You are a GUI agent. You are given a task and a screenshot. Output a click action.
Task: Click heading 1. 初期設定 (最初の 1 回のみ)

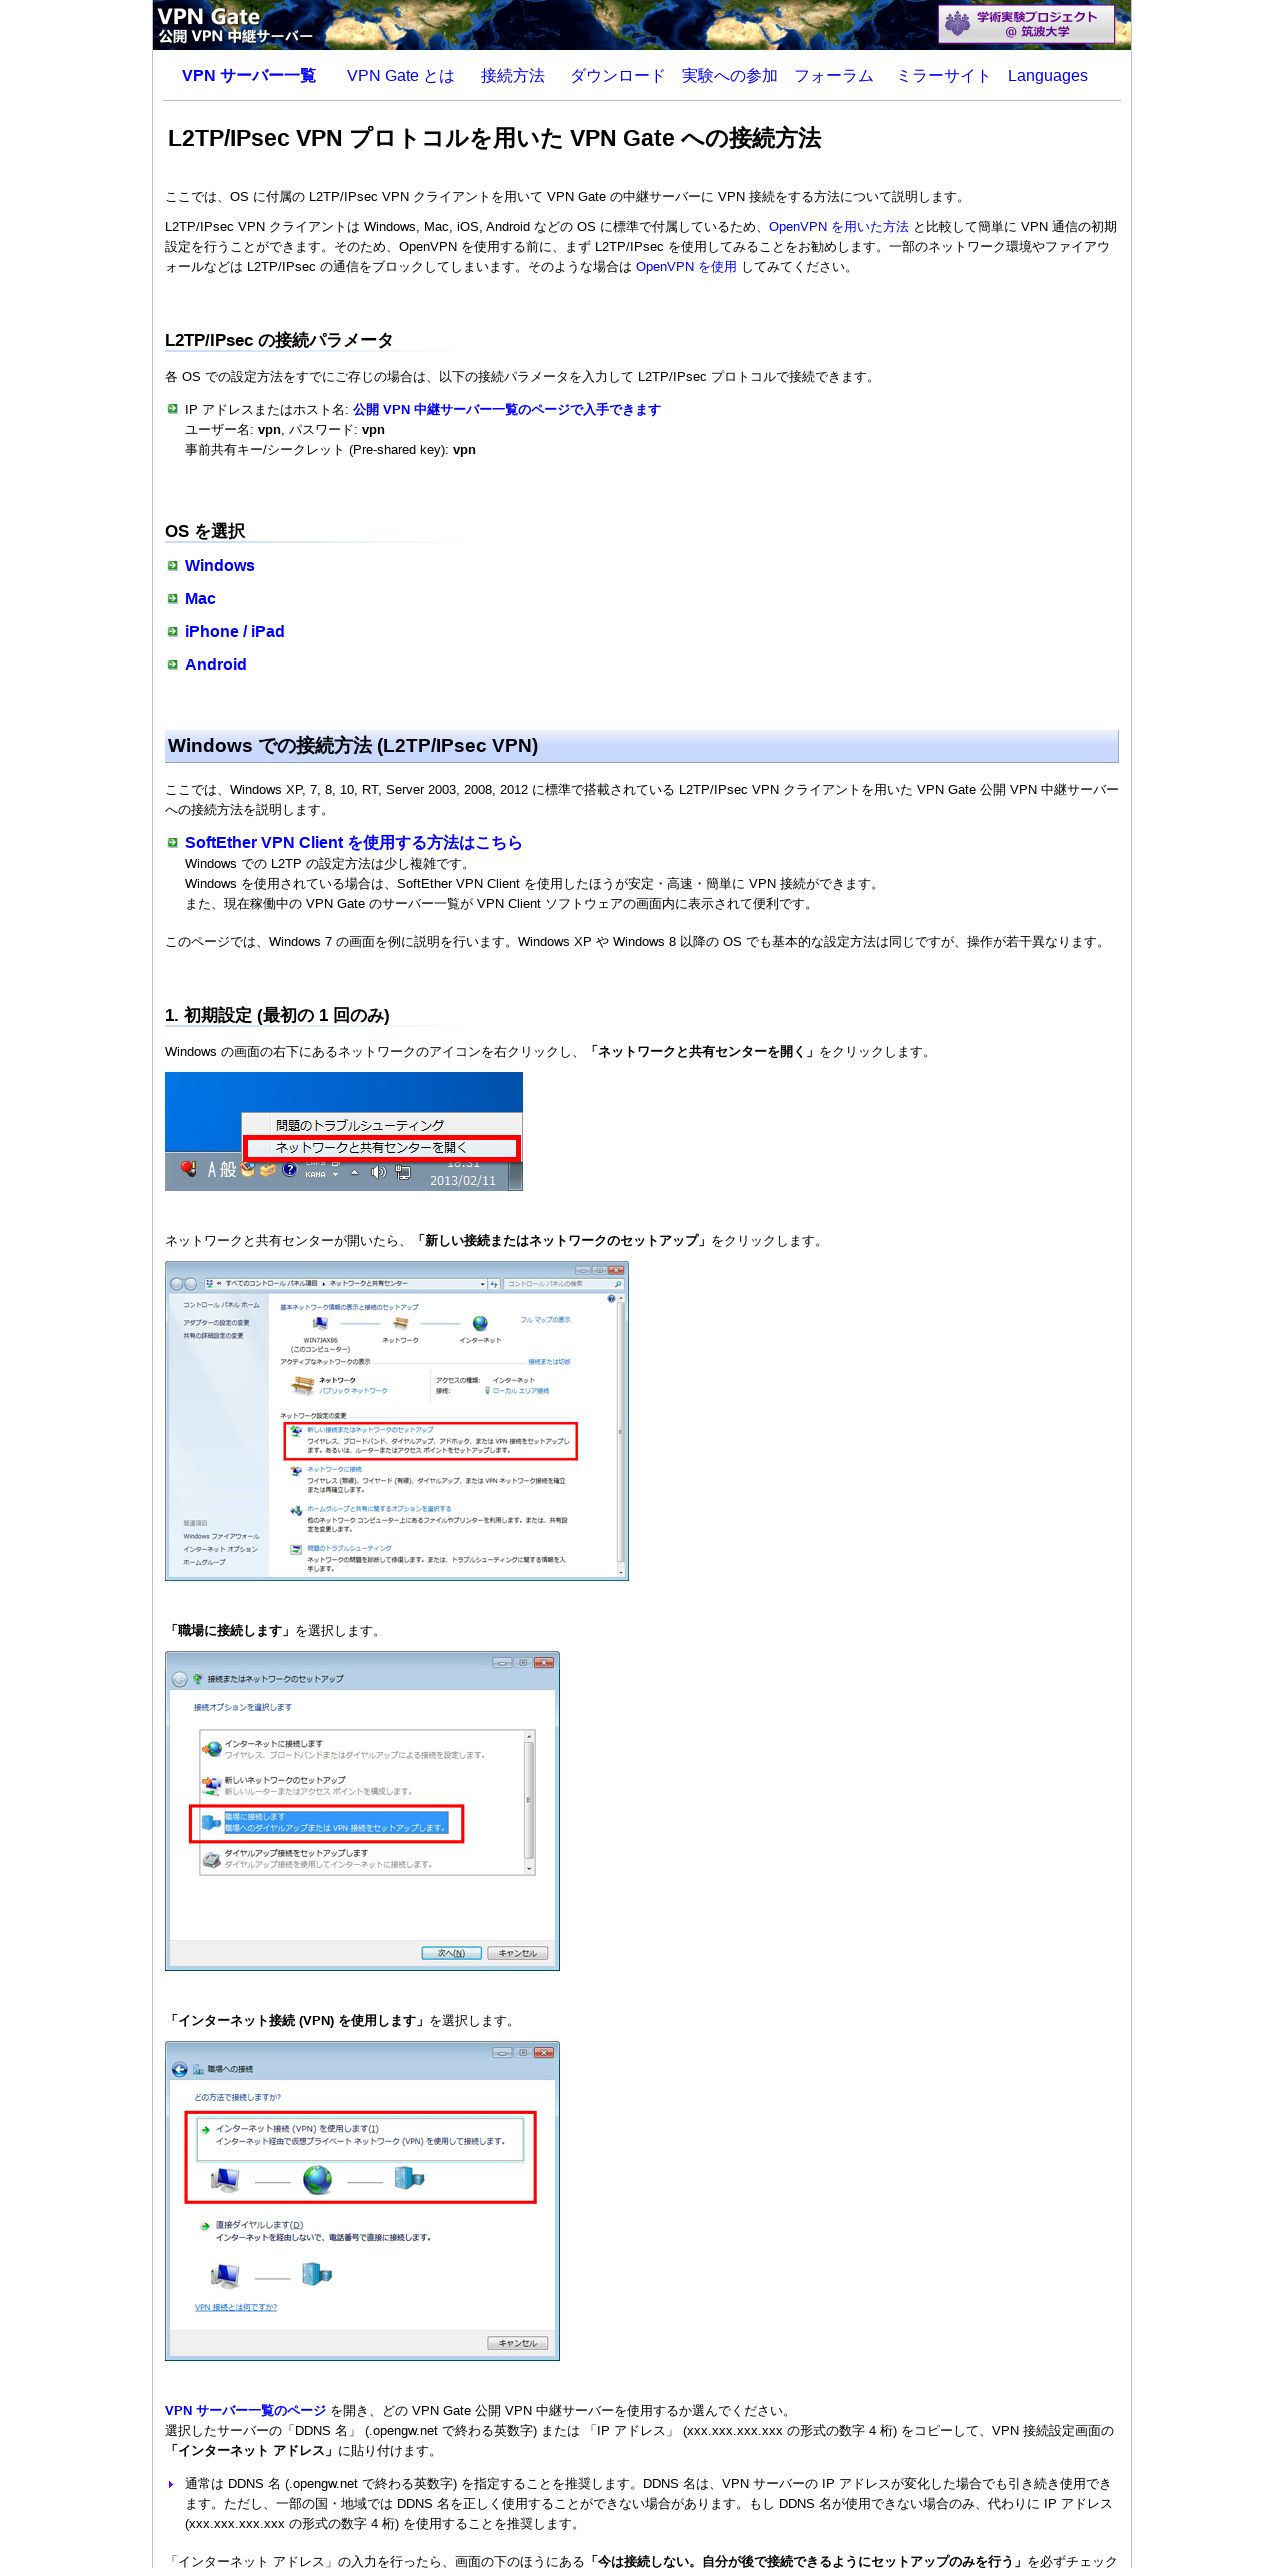pyautogui.click(x=277, y=1015)
